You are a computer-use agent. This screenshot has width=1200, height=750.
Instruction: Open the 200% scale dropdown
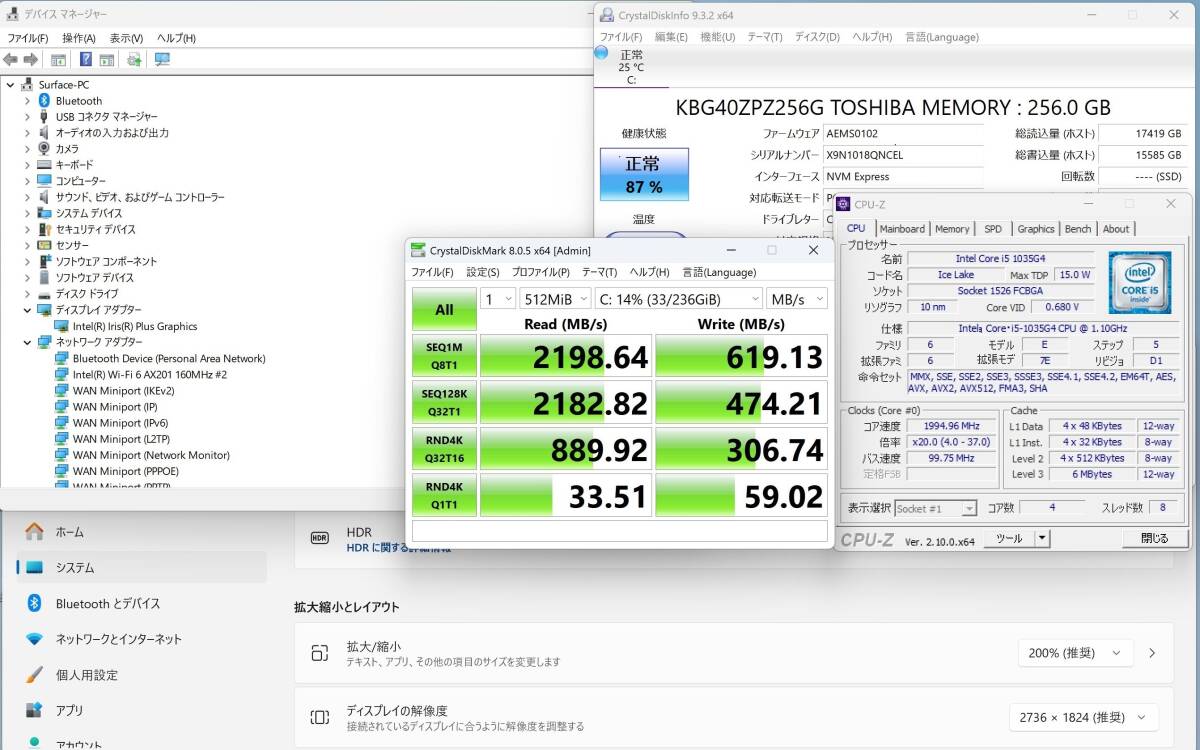pos(1075,653)
